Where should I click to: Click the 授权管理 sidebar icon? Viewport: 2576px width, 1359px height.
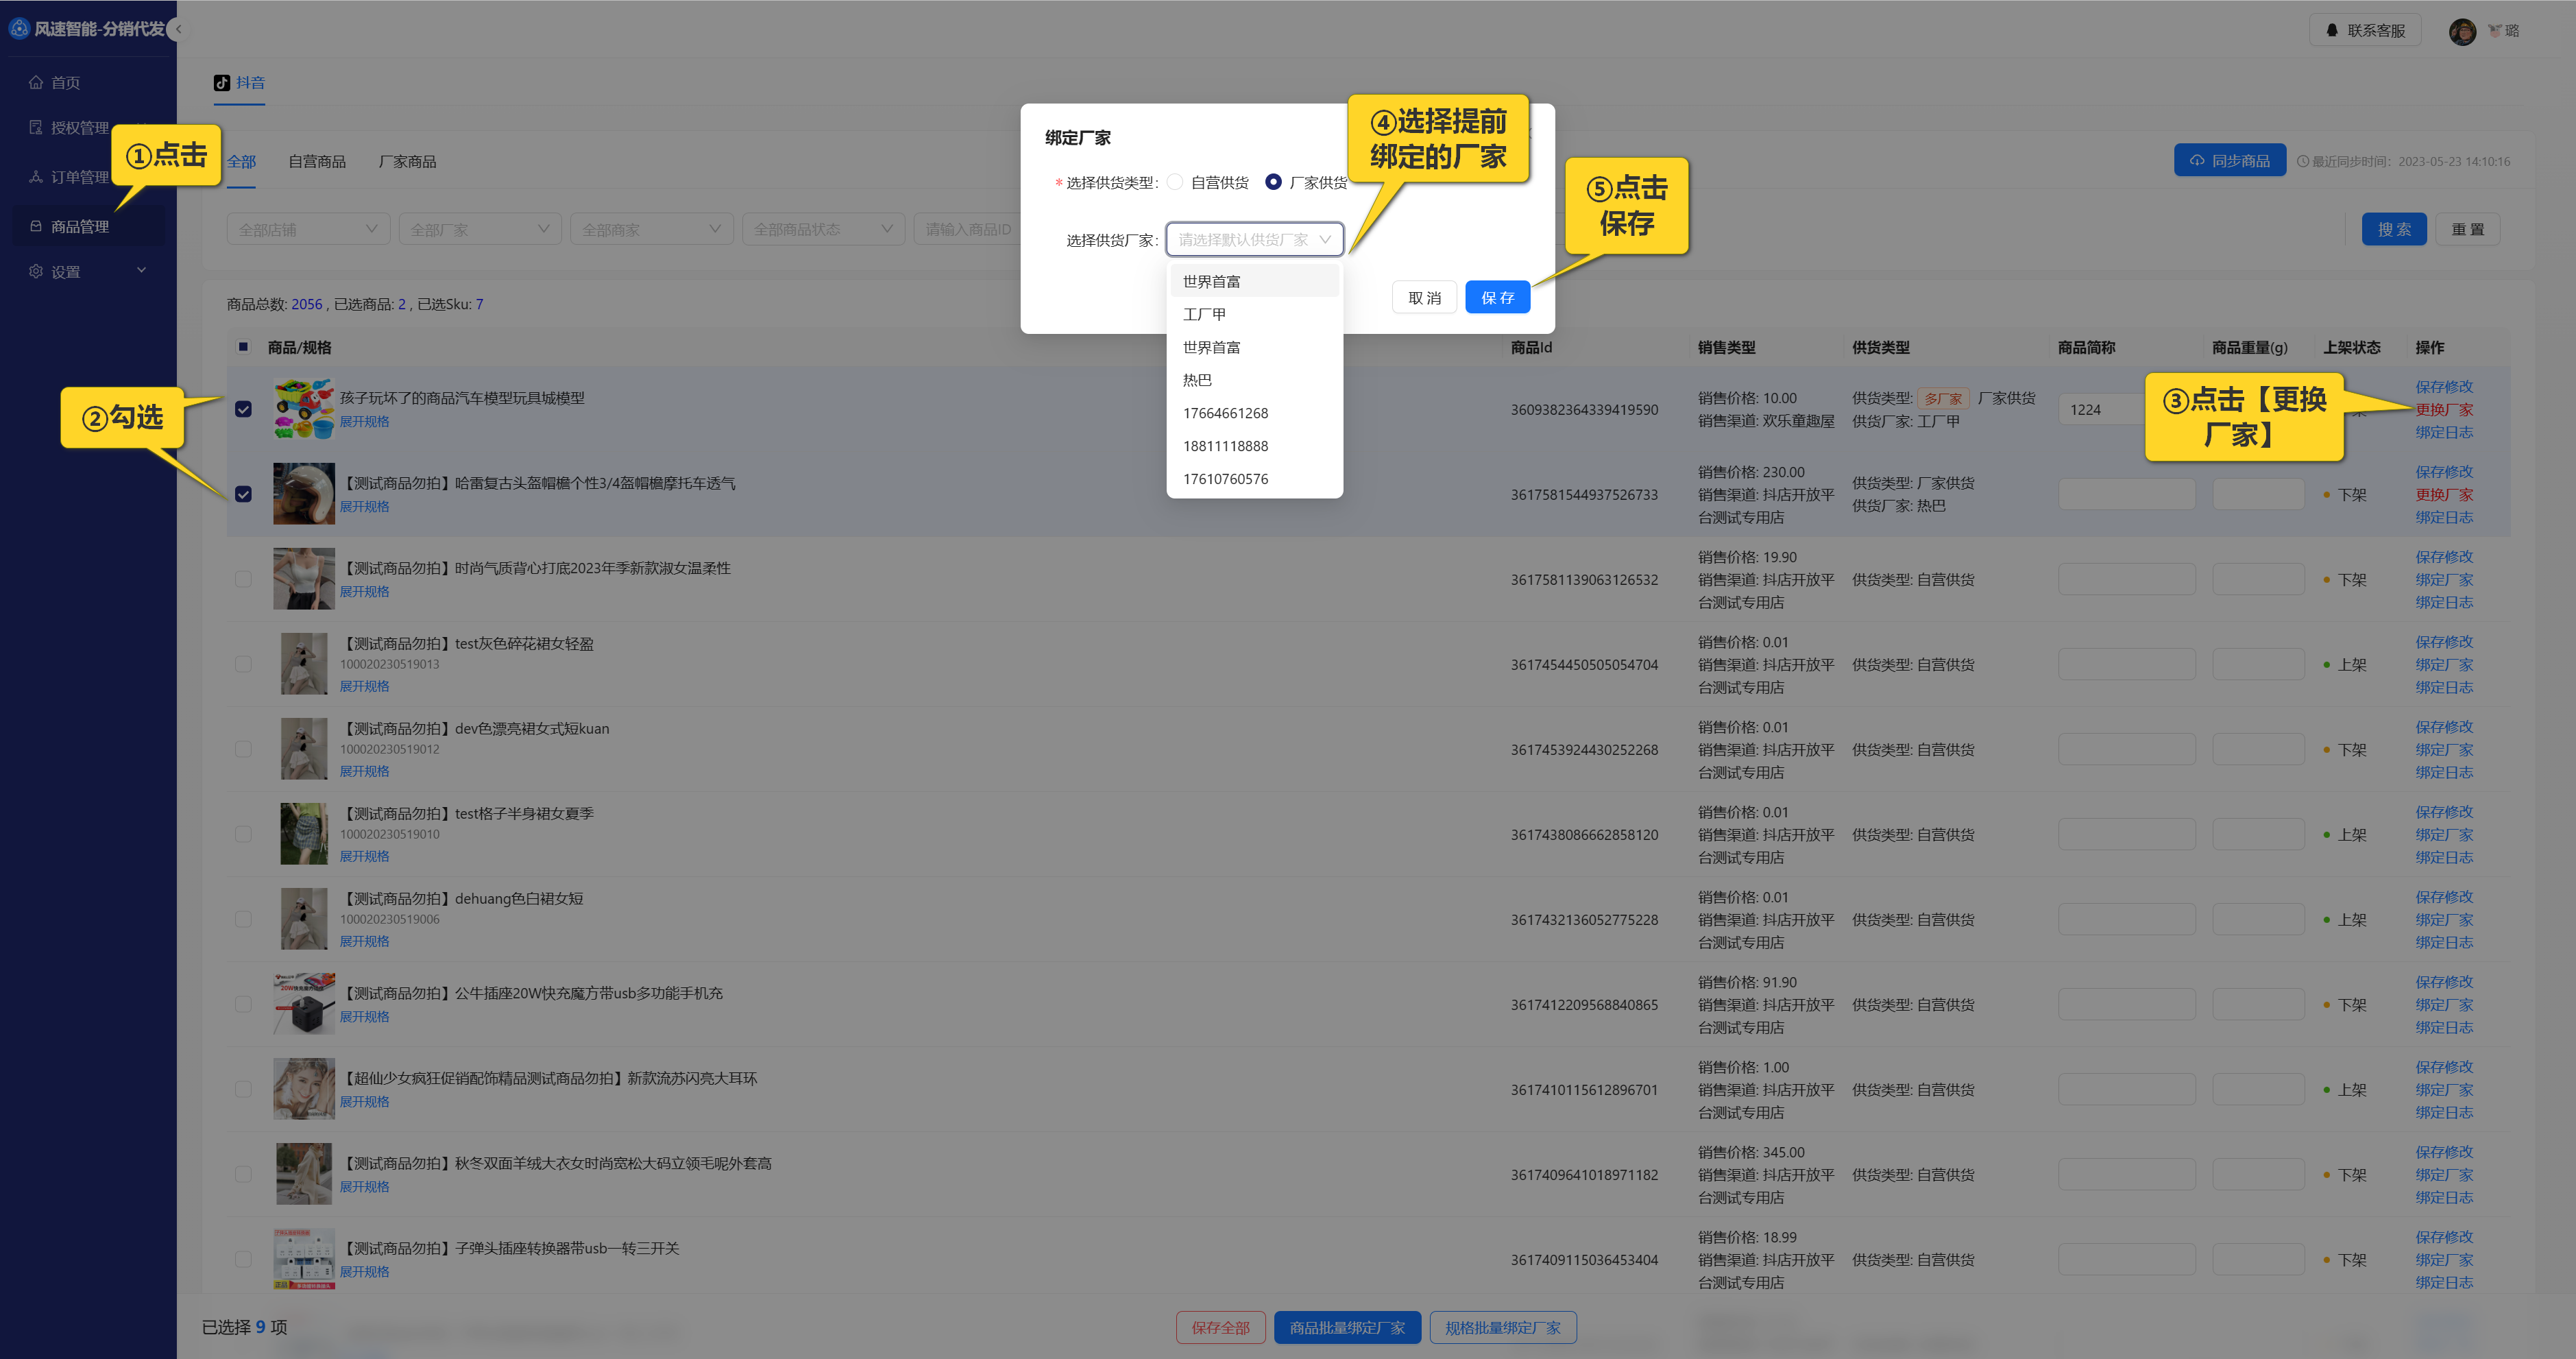point(36,128)
